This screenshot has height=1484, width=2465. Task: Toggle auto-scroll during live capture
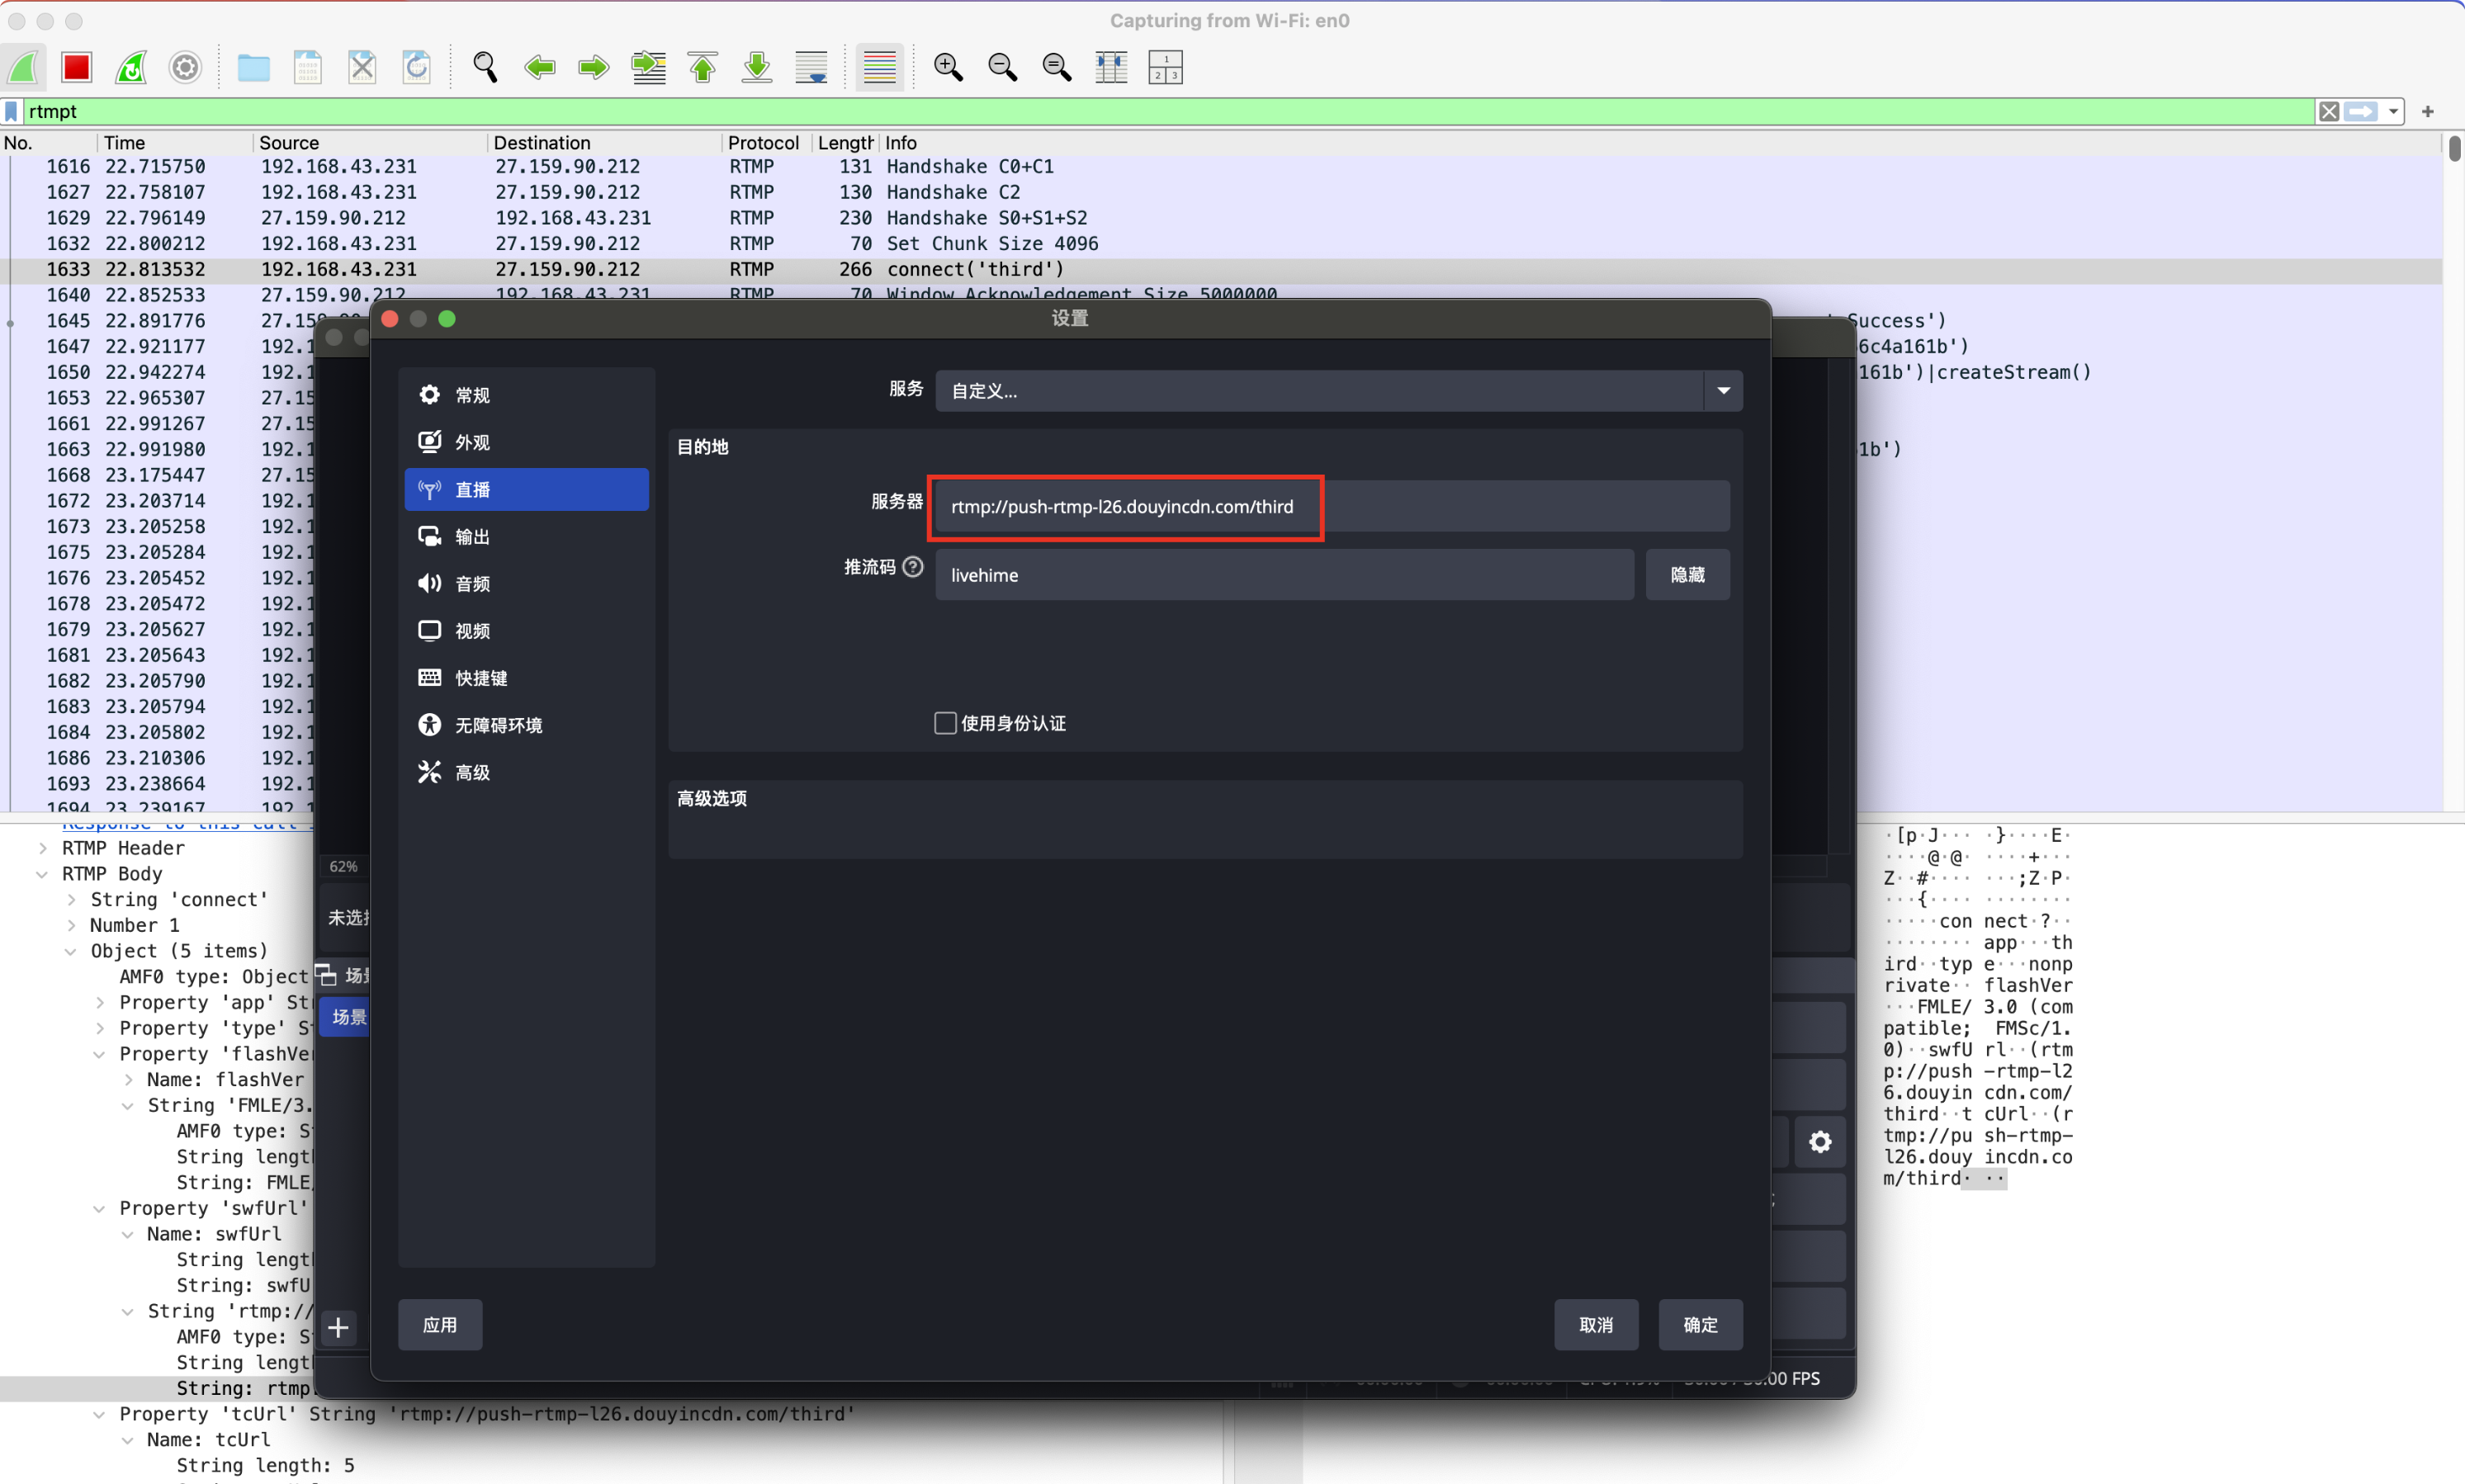pyautogui.click(x=811, y=67)
